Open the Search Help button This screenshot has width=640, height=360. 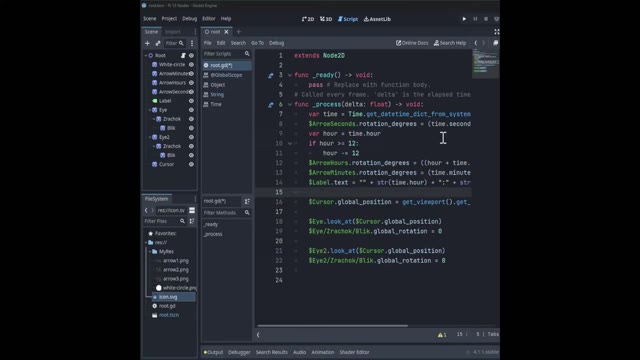click(449, 43)
